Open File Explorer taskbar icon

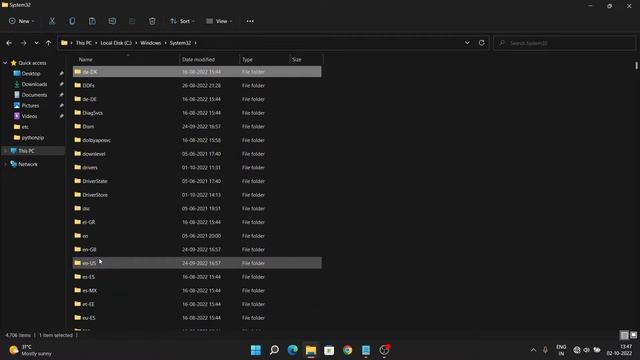(x=311, y=350)
